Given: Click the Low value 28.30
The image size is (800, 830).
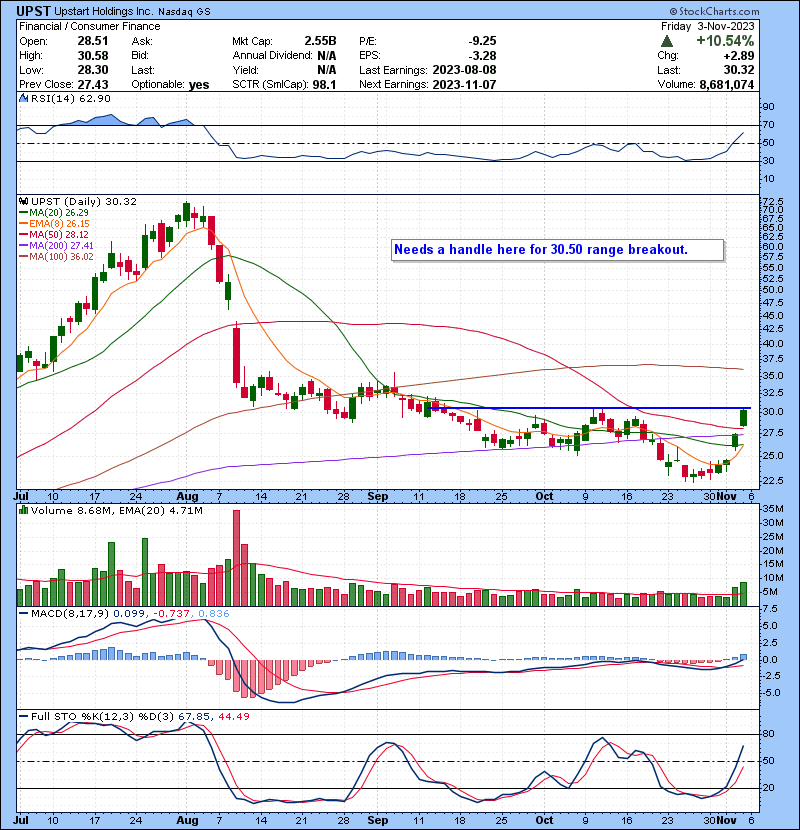Looking at the screenshot, I should tap(93, 70).
